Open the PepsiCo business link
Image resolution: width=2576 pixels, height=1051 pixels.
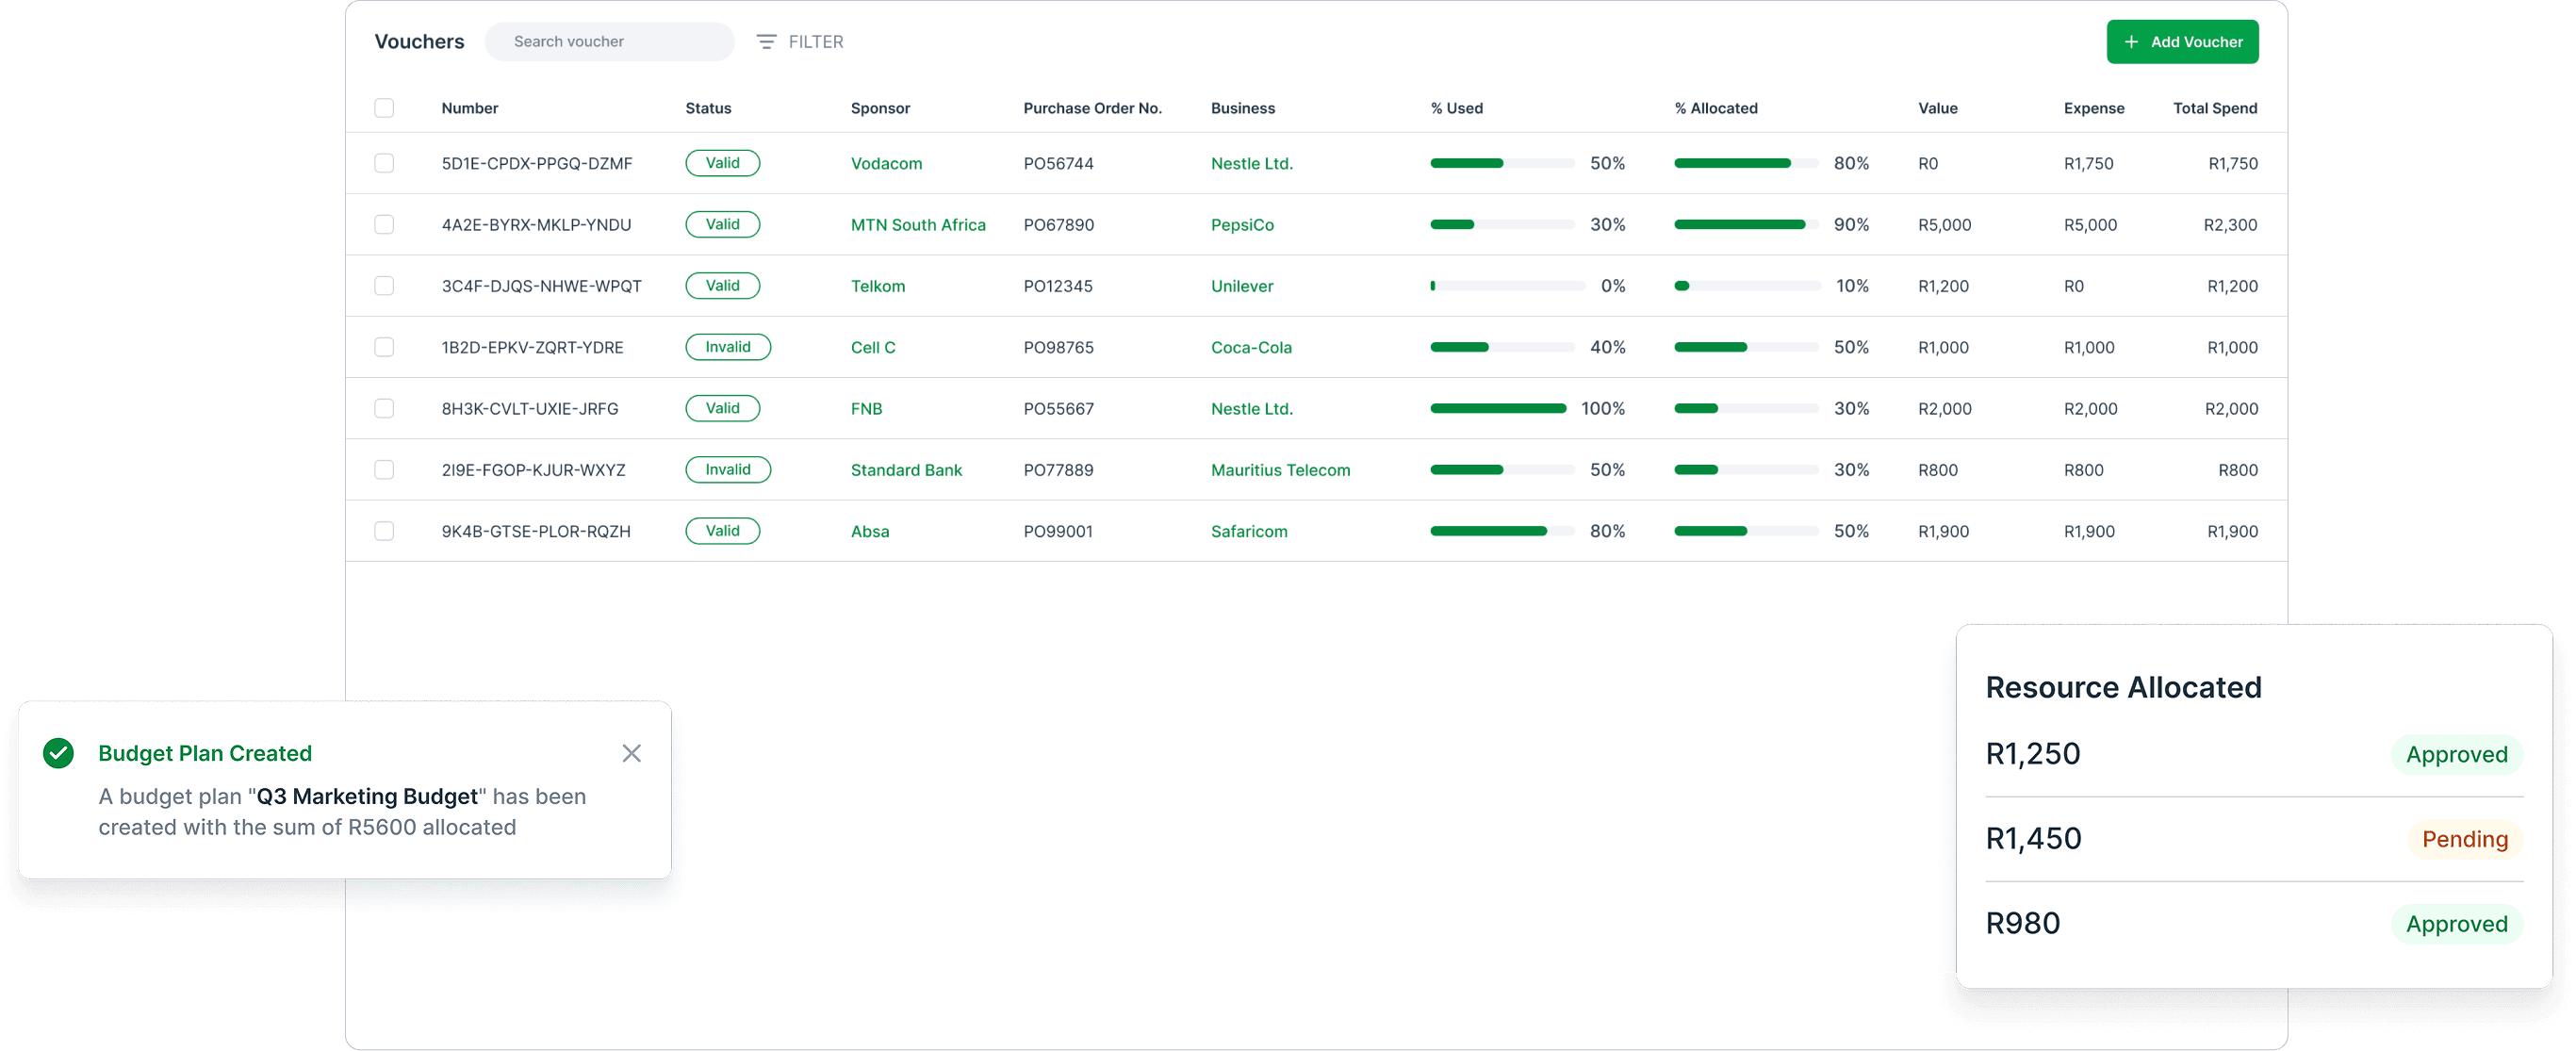[x=1242, y=225]
